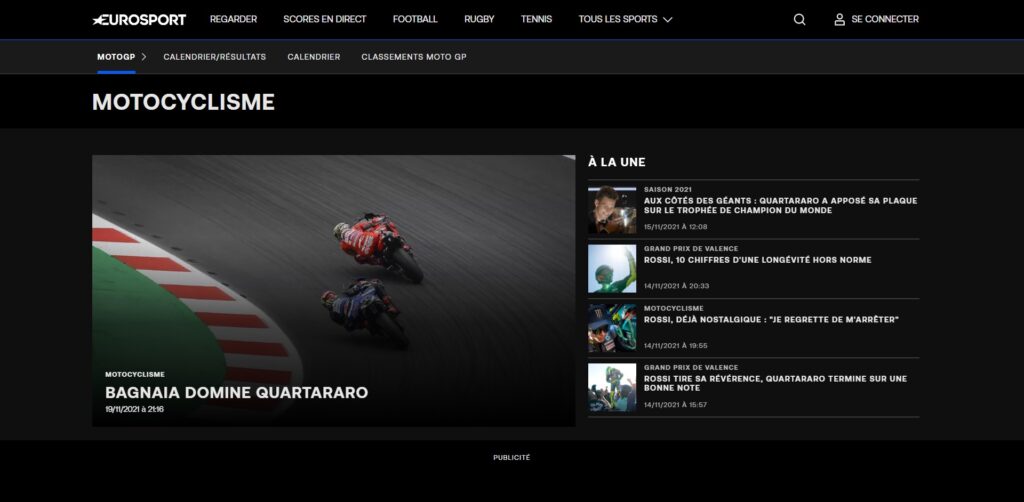Open Calendrier/Résultats tab
The height and width of the screenshot is (502, 1024).
pyautogui.click(x=215, y=57)
